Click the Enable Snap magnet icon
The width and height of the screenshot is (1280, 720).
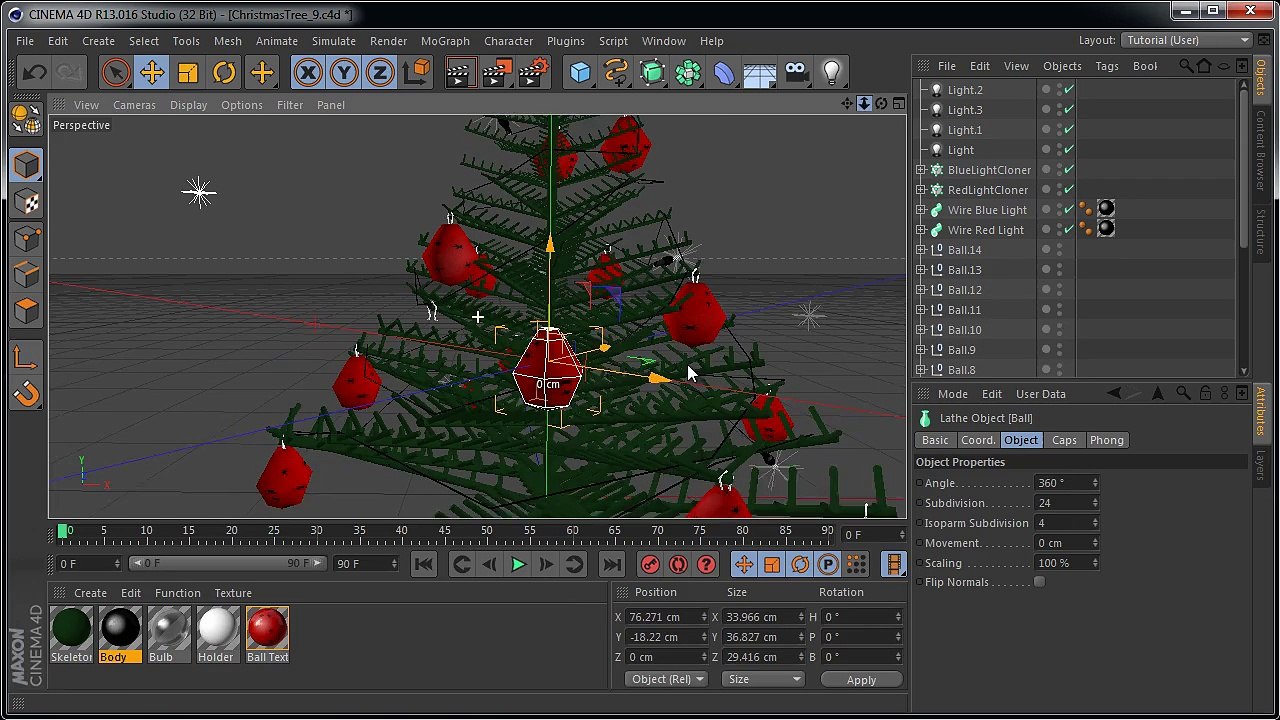coord(26,394)
